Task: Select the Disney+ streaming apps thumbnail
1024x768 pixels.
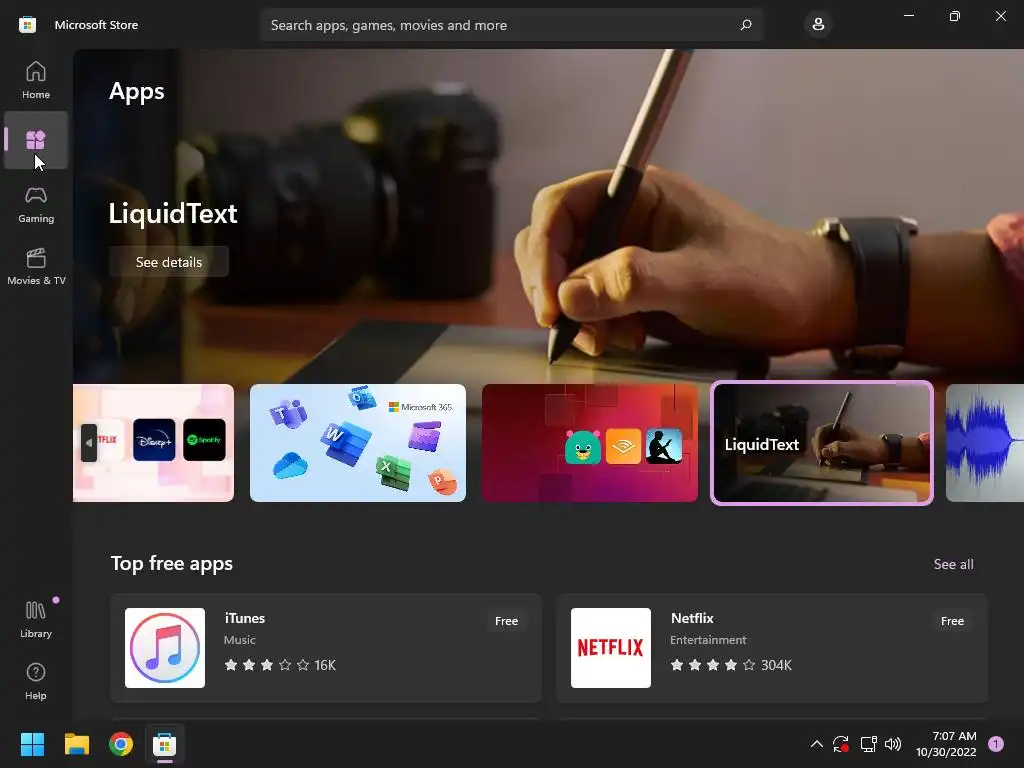Action: point(153,443)
